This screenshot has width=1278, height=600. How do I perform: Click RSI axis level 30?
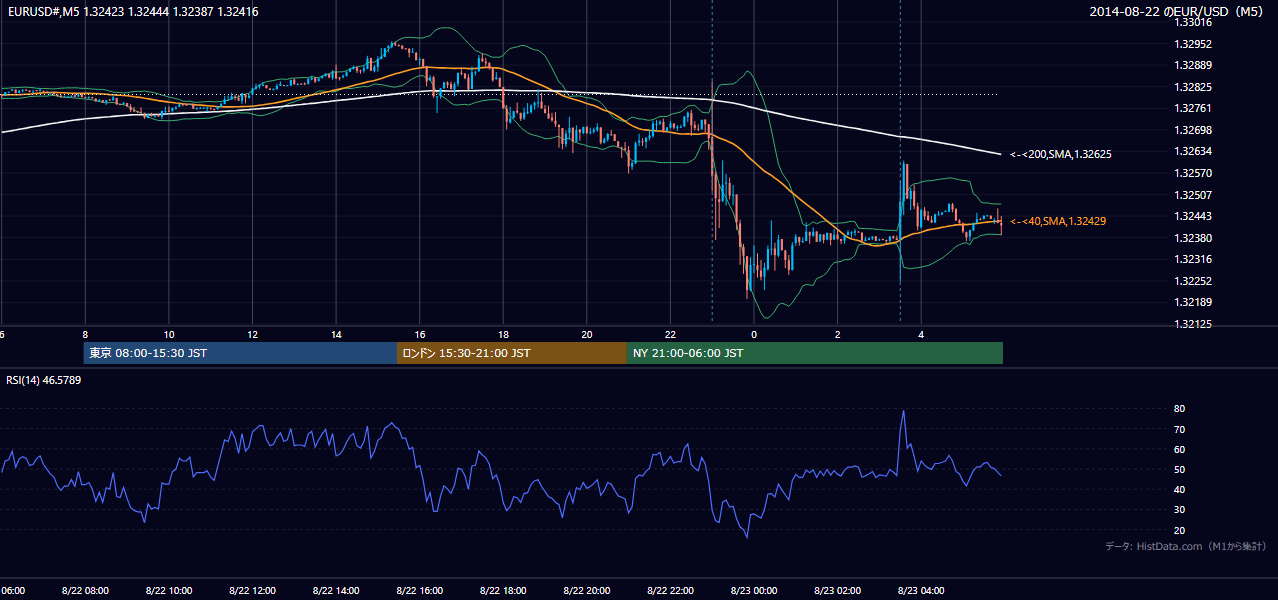coord(1179,509)
